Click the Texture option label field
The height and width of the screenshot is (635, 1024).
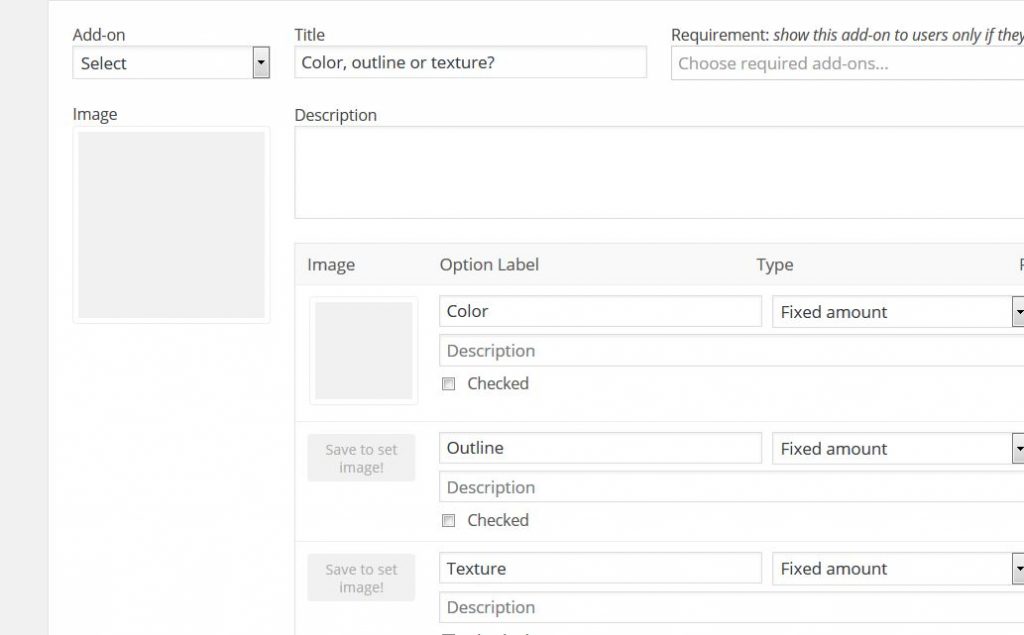pos(600,568)
